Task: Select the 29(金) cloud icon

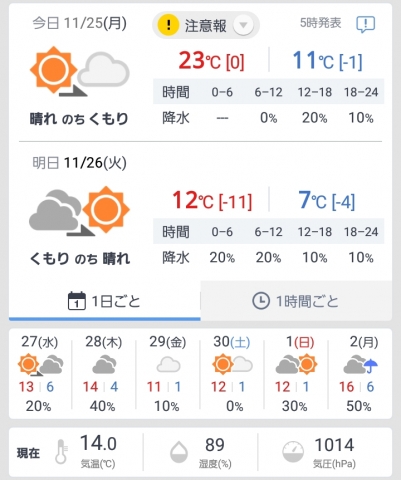Action: click(168, 365)
